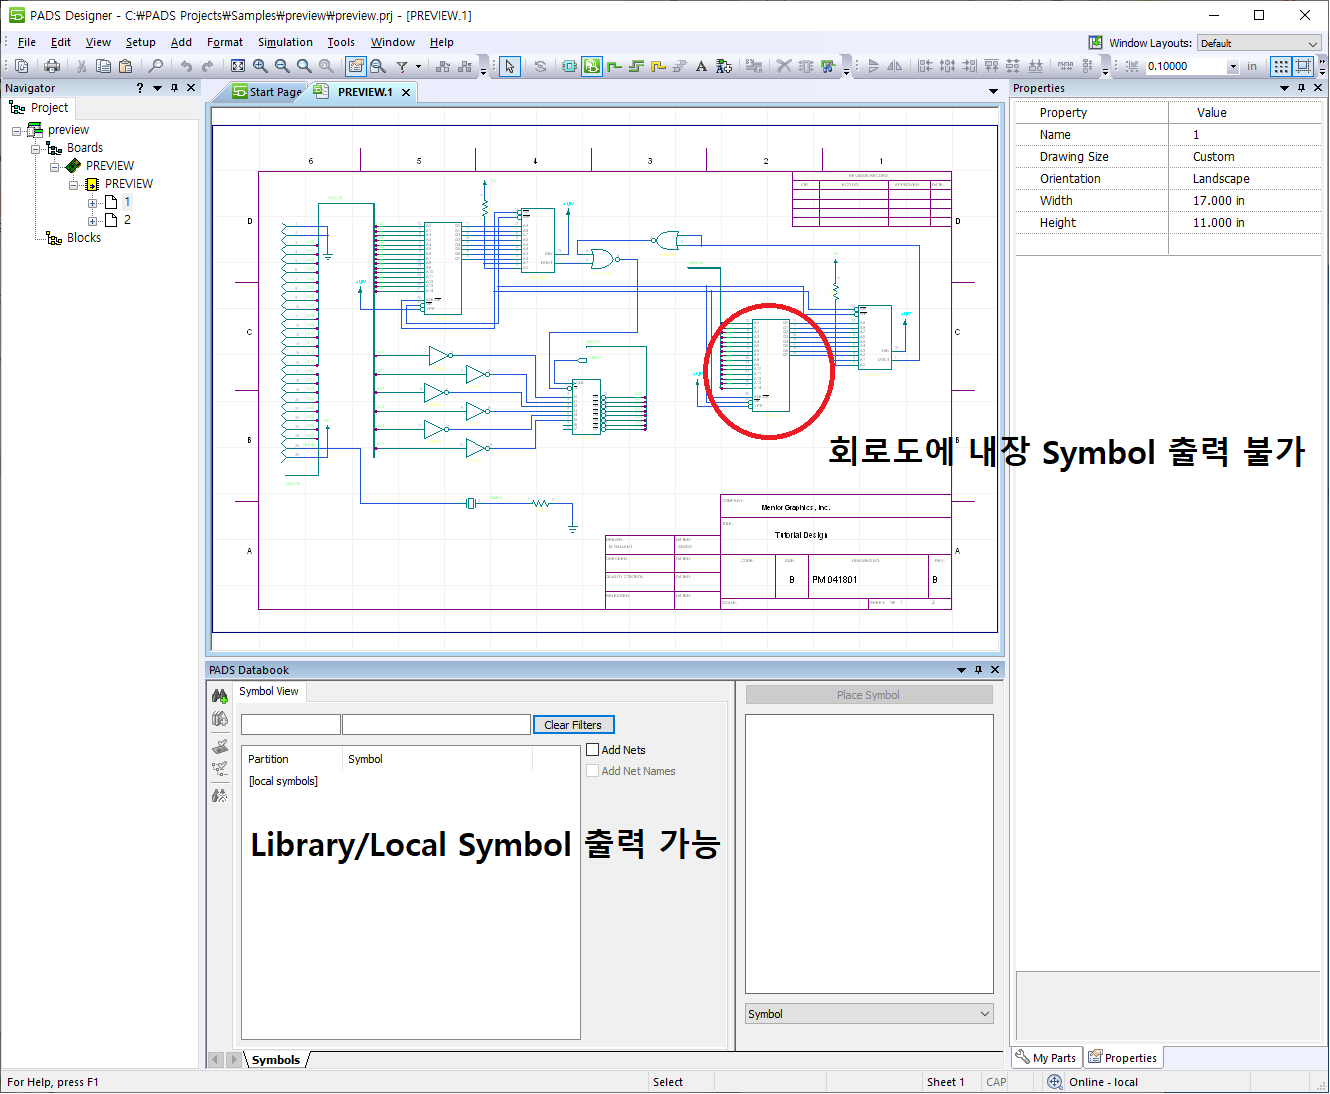Open the Symbol dropdown below the preview
Screen dimensions: 1330x1094
pos(868,1014)
